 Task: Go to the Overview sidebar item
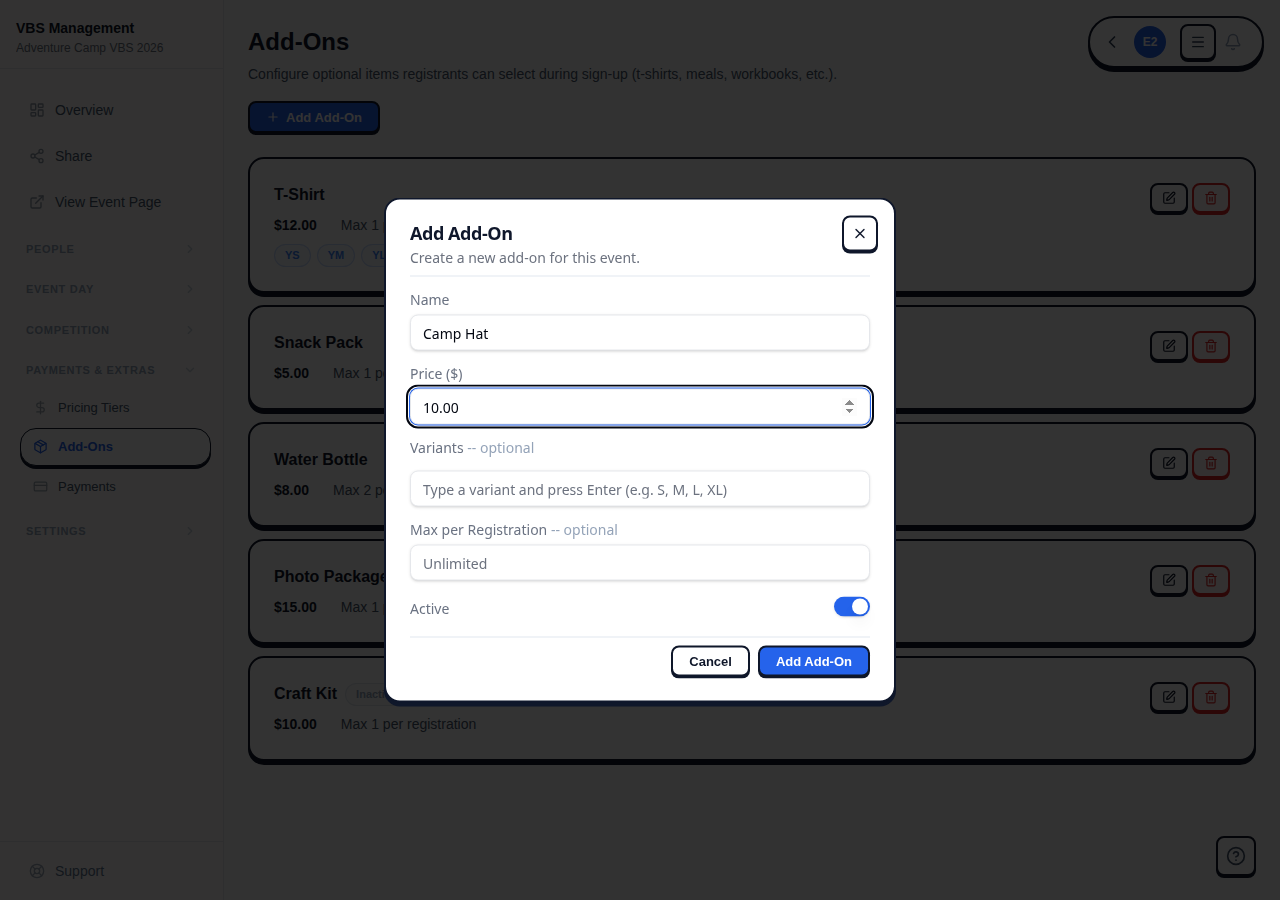(x=84, y=110)
